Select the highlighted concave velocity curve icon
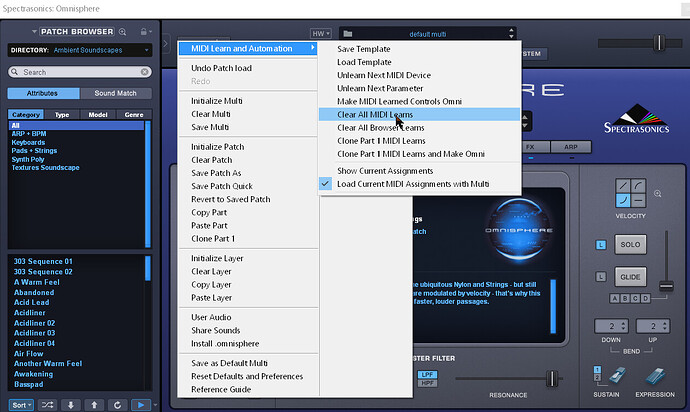The height and width of the screenshot is (412, 690). pos(622,200)
